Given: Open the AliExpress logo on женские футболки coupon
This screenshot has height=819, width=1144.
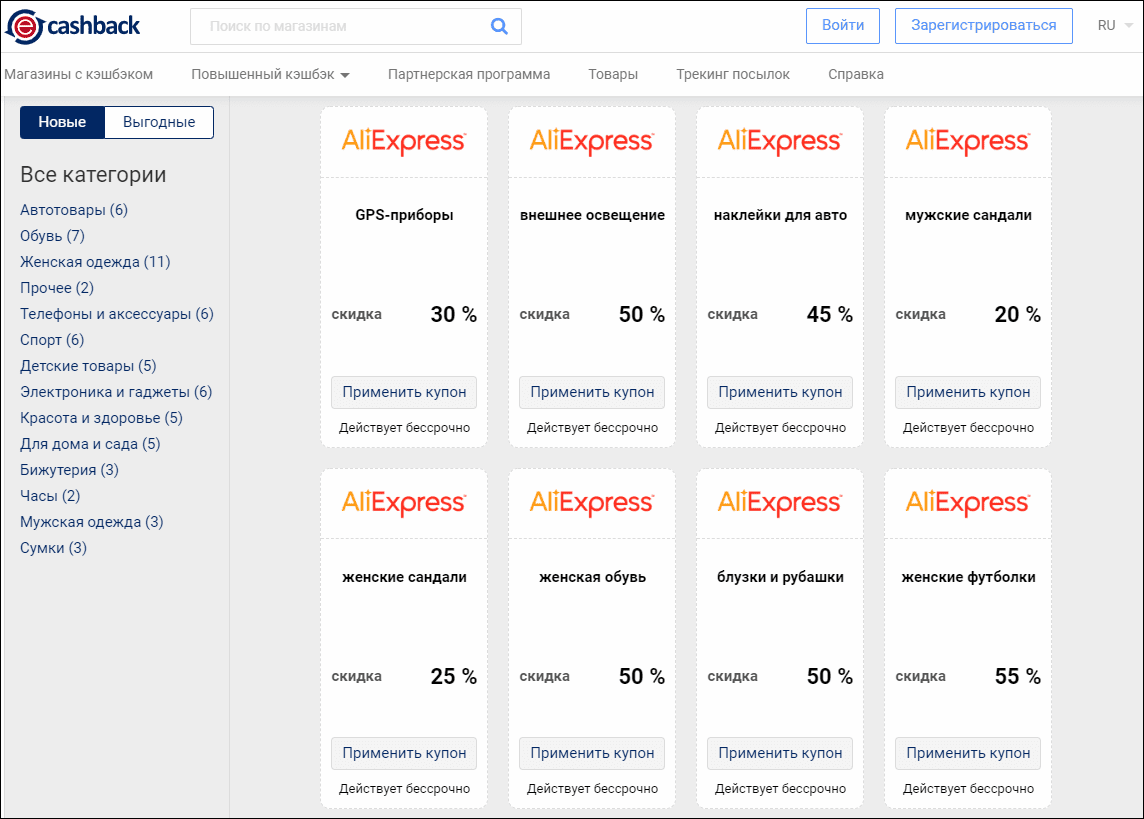Looking at the screenshot, I should [967, 502].
